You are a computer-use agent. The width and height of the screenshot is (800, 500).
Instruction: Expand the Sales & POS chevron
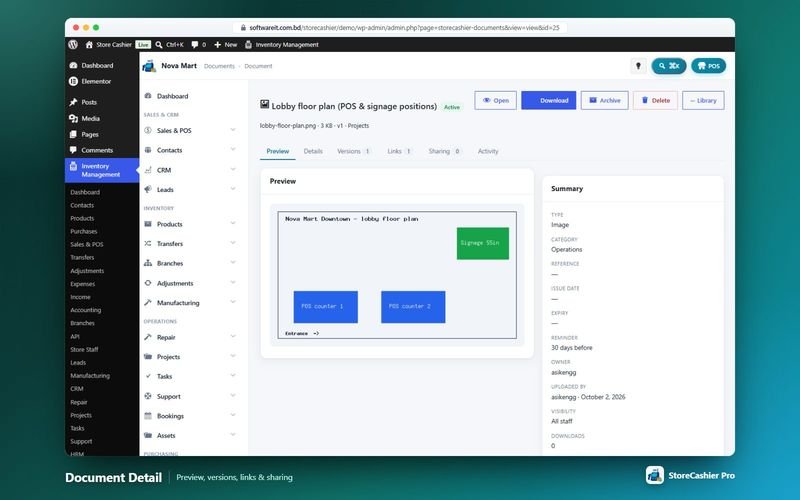233,130
